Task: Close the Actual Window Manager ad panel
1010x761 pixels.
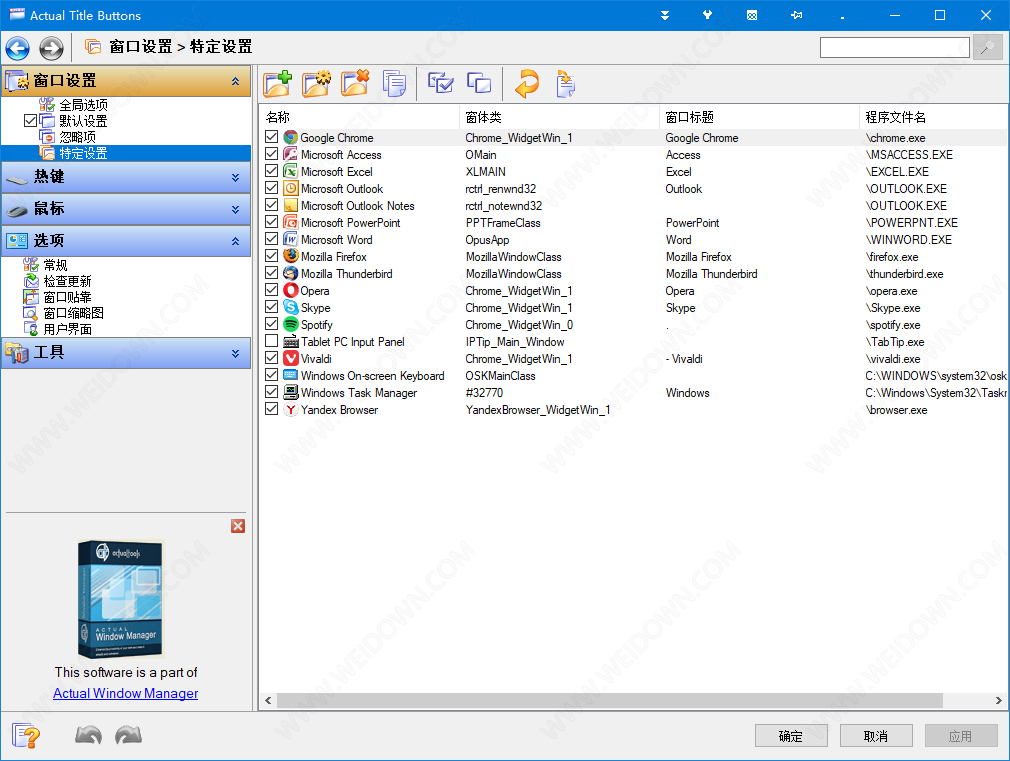Action: tap(238, 526)
